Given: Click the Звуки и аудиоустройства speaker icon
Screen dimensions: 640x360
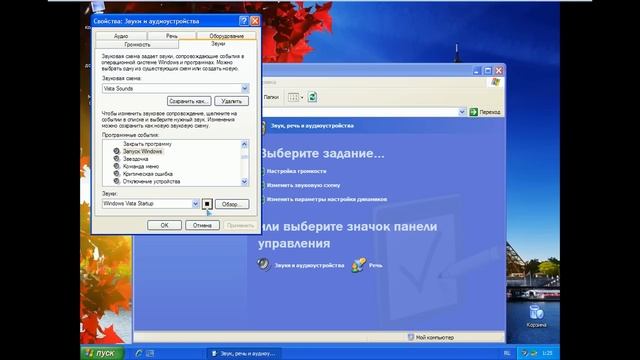Looking at the screenshot, I should [x=264, y=264].
